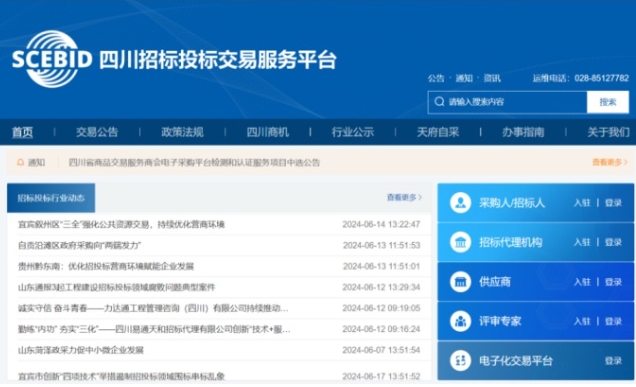Click 入驻 for 供应商
Image resolution: width=636 pixels, height=387 pixels.
[x=582, y=282]
